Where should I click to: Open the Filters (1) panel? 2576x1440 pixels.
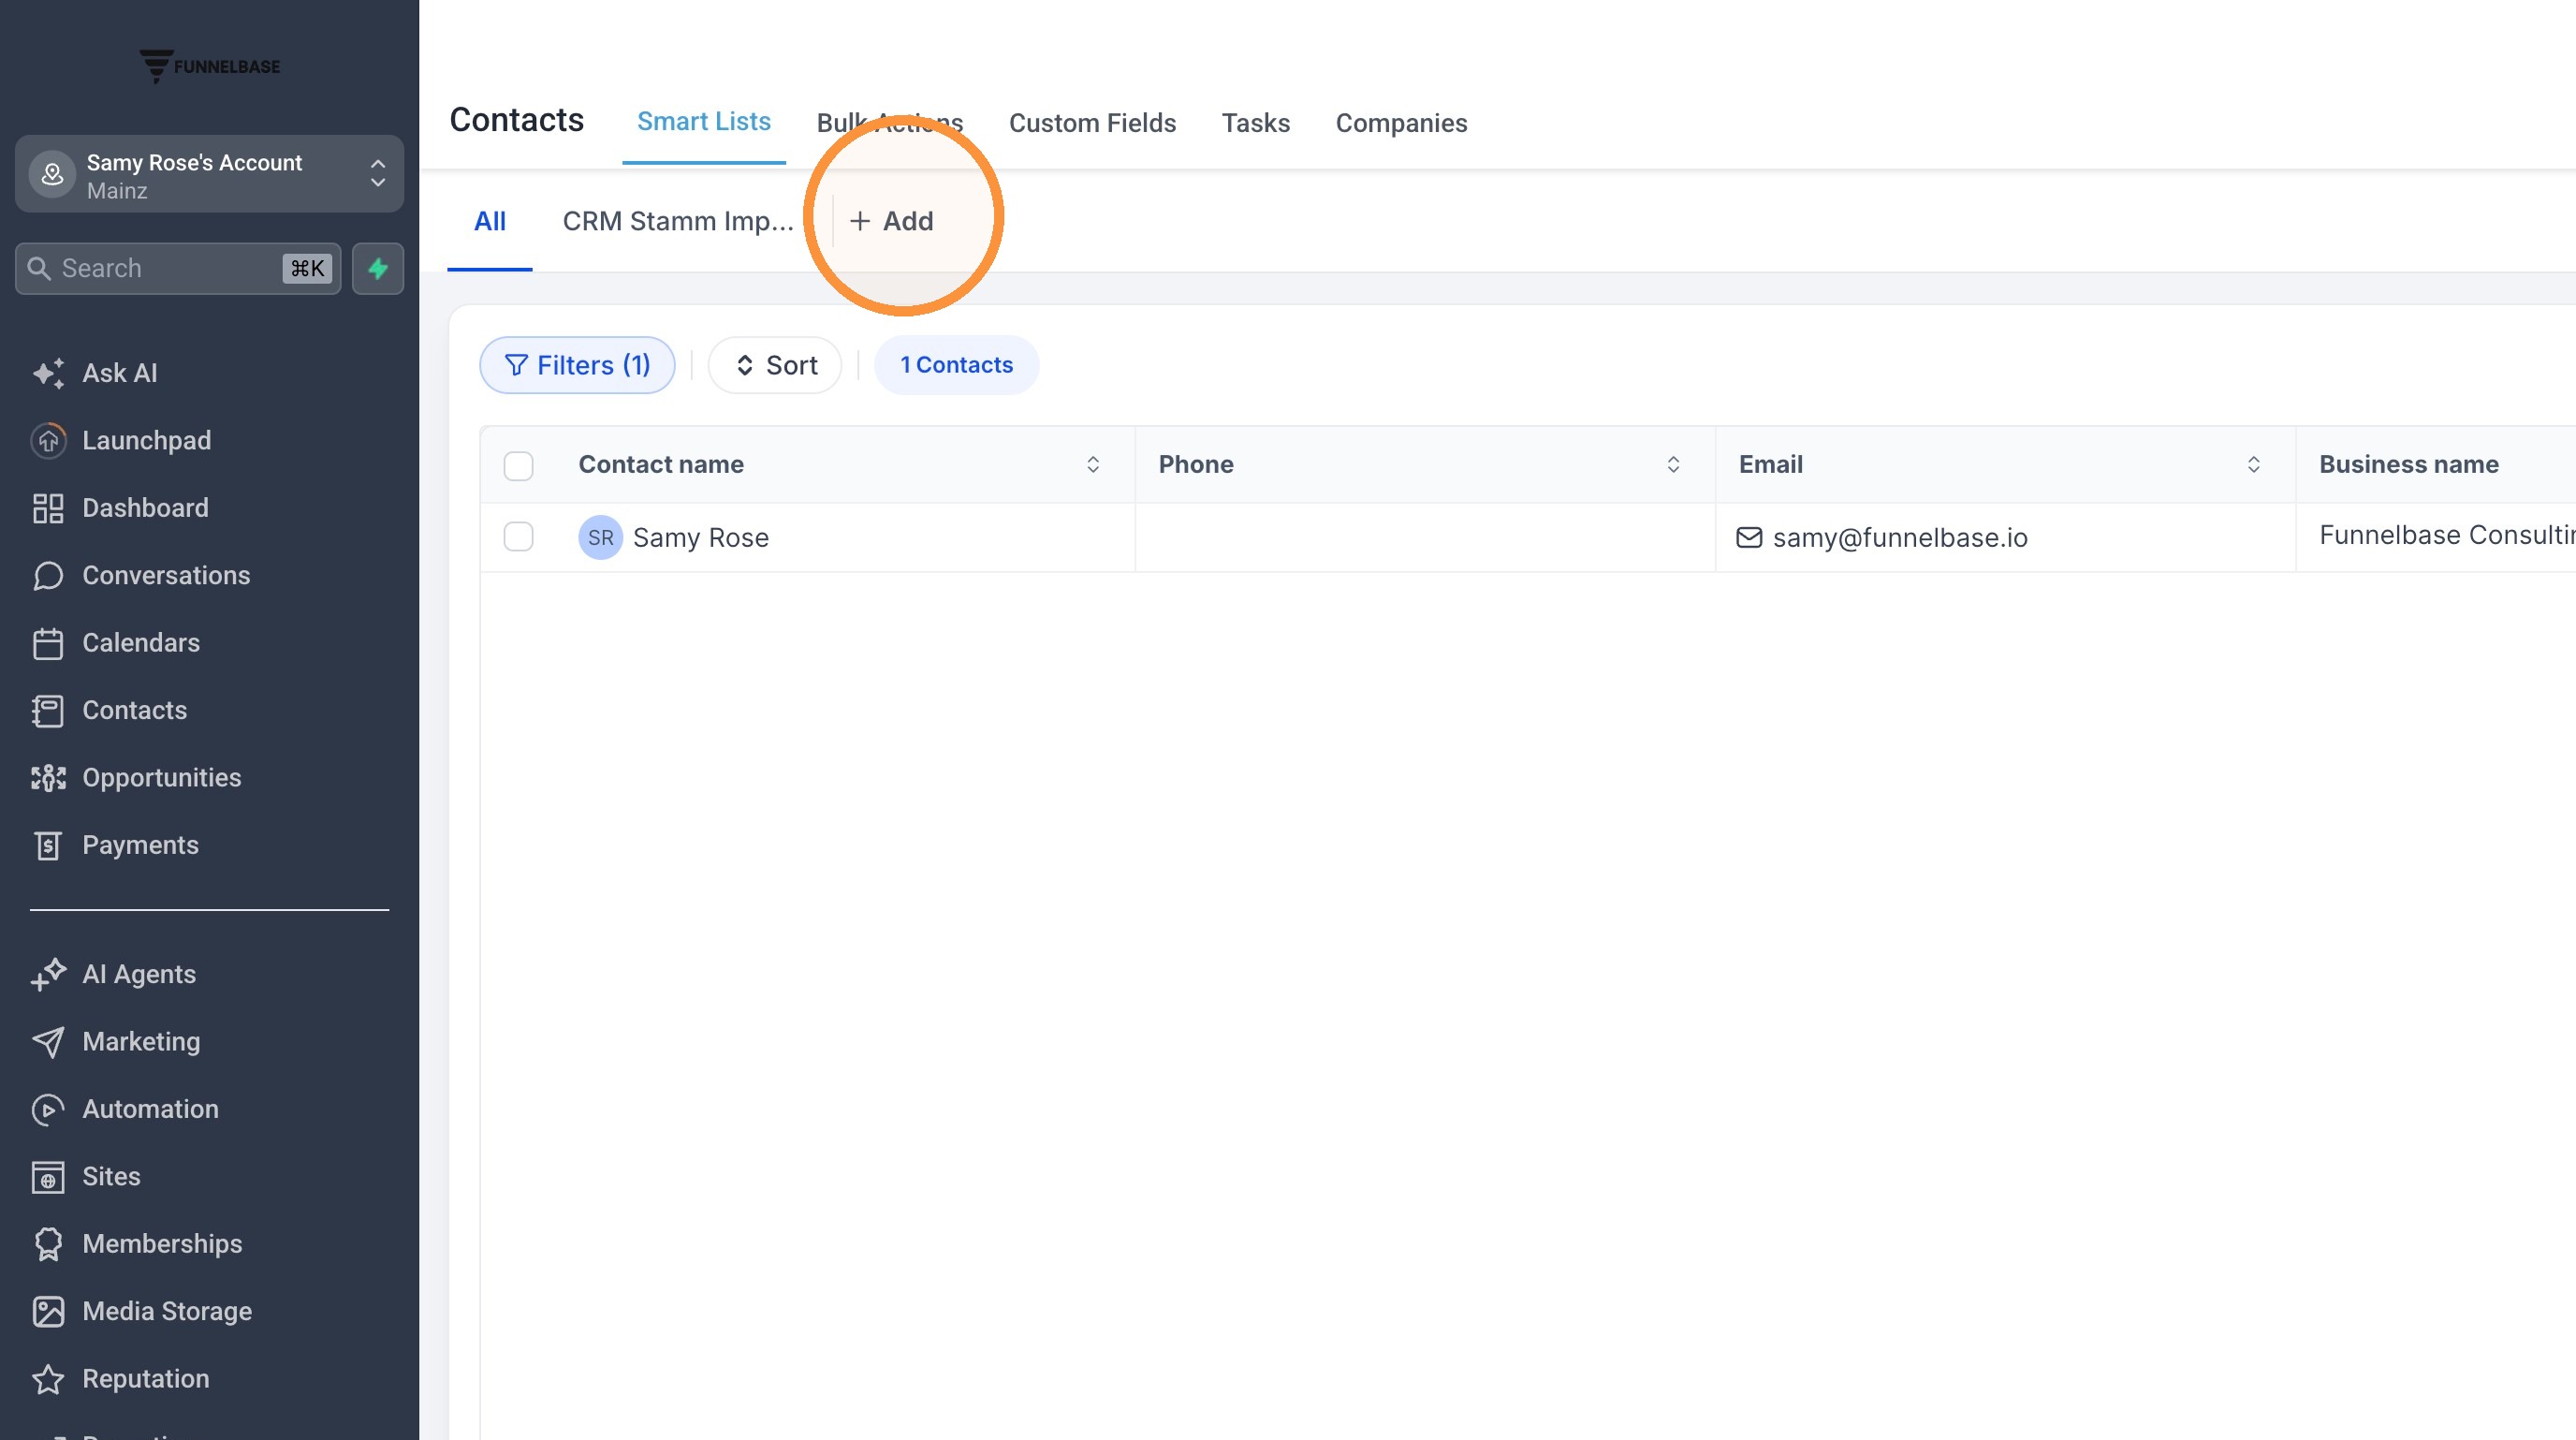point(577,365)
